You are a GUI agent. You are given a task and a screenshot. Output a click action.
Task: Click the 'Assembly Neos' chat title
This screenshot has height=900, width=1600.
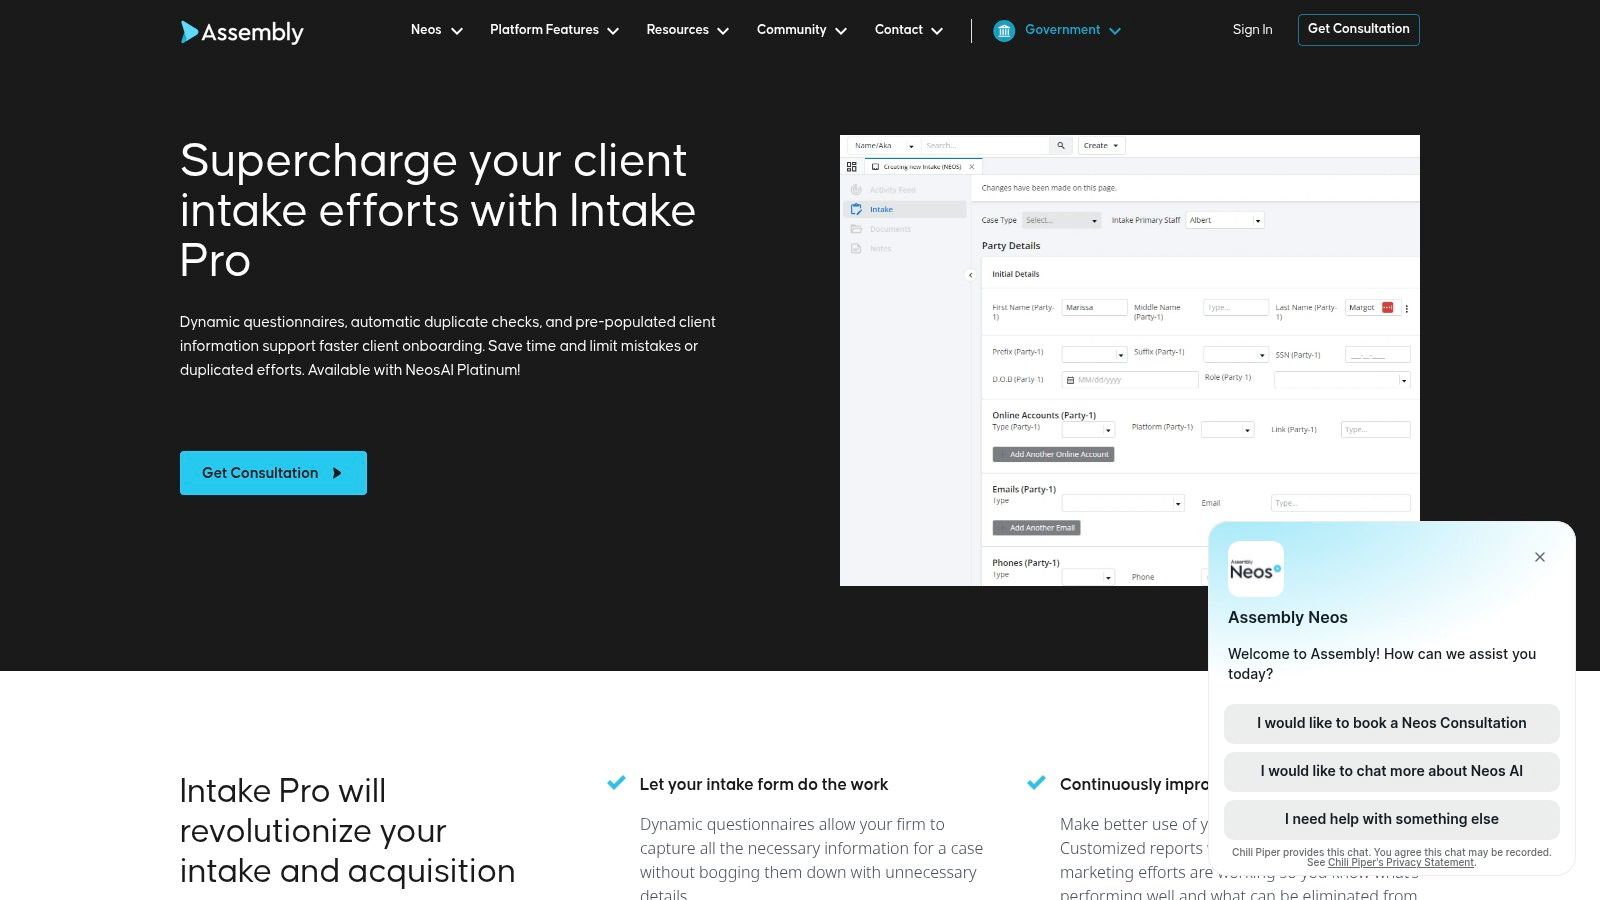coord(1288,617)
